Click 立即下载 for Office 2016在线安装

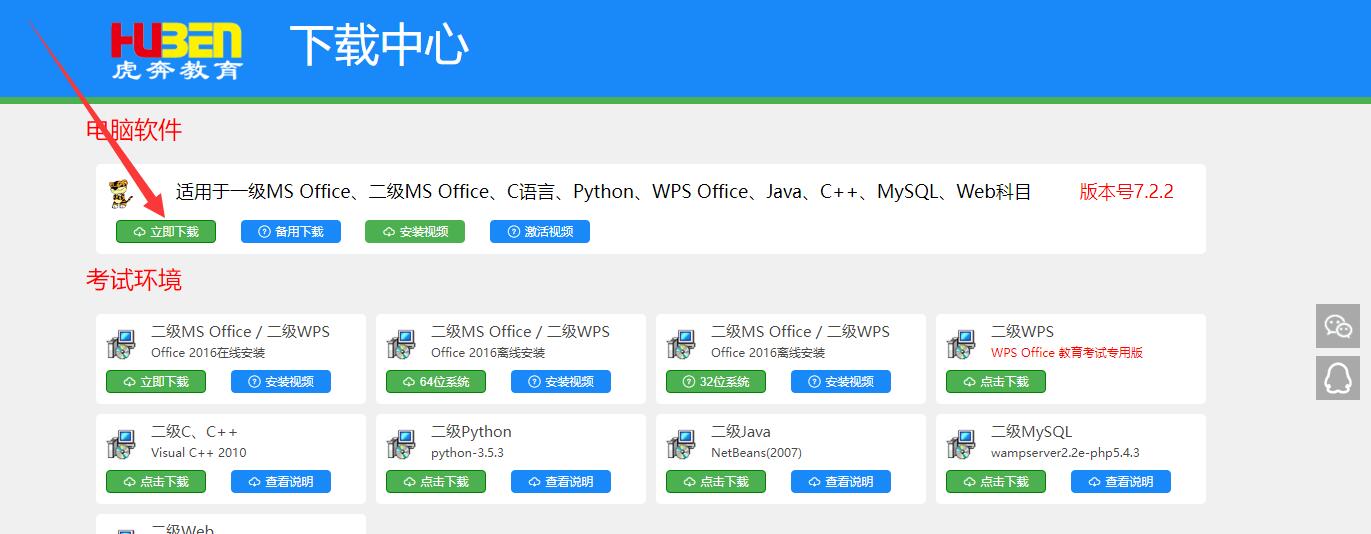[156, 382]
